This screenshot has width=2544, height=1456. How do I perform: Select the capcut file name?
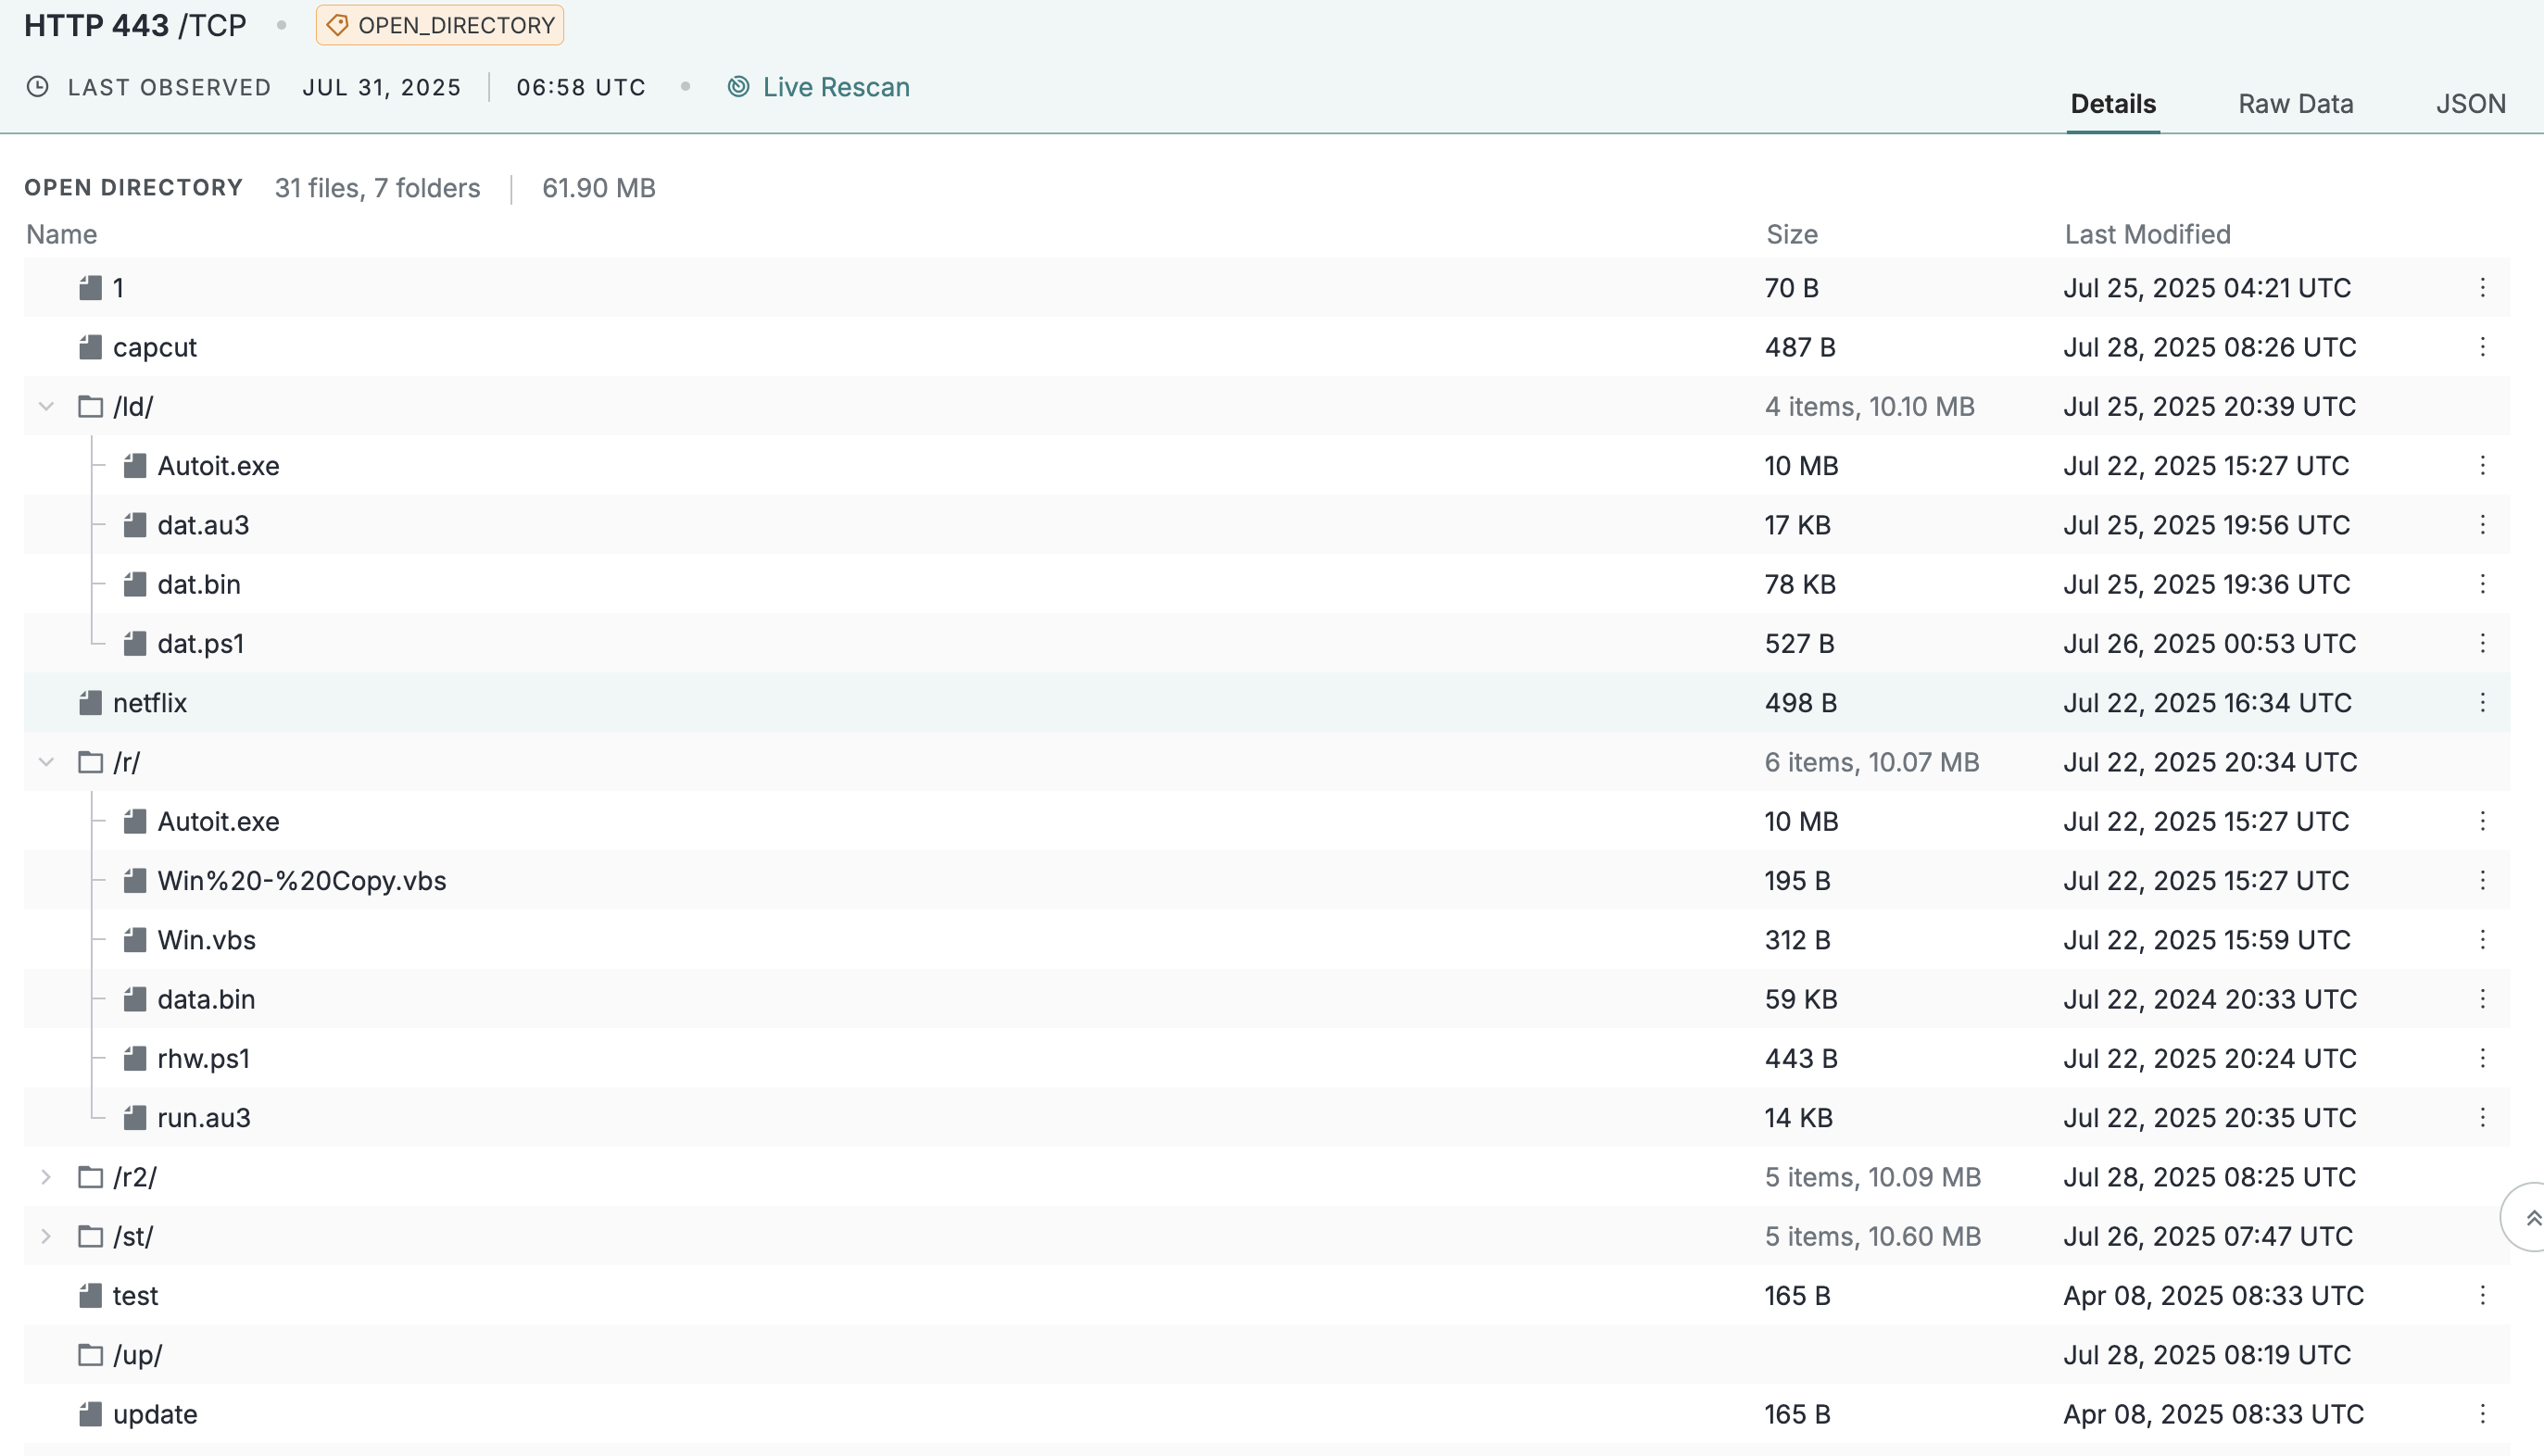coord(155,347)
